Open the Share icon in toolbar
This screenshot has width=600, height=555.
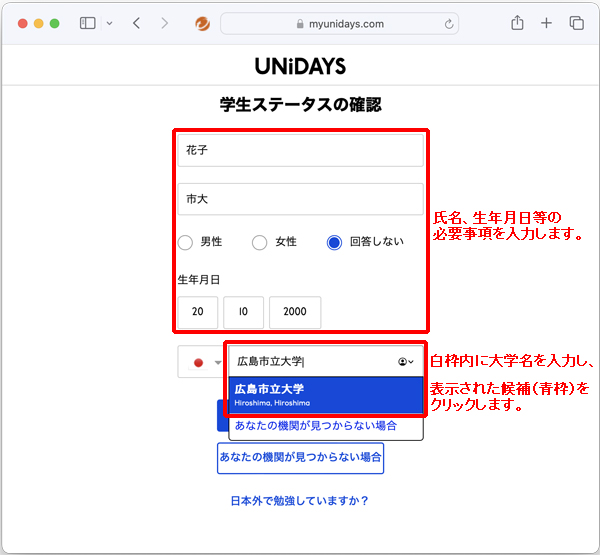tap(517, 23)
